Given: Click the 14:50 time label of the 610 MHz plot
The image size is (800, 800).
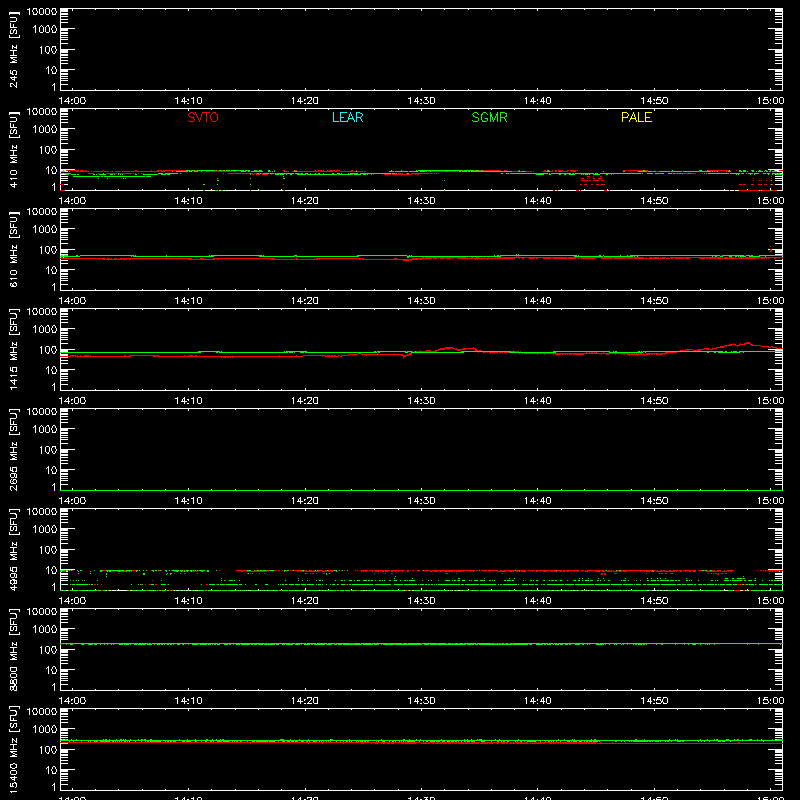Looking at the screenshot, I should click(x=654, y=301).
